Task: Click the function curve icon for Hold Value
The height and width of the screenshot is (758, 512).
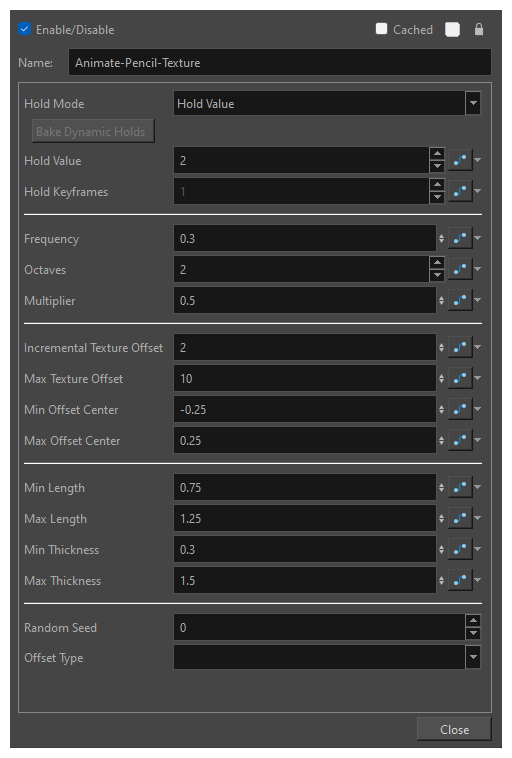Action: [x=460, y=160]
